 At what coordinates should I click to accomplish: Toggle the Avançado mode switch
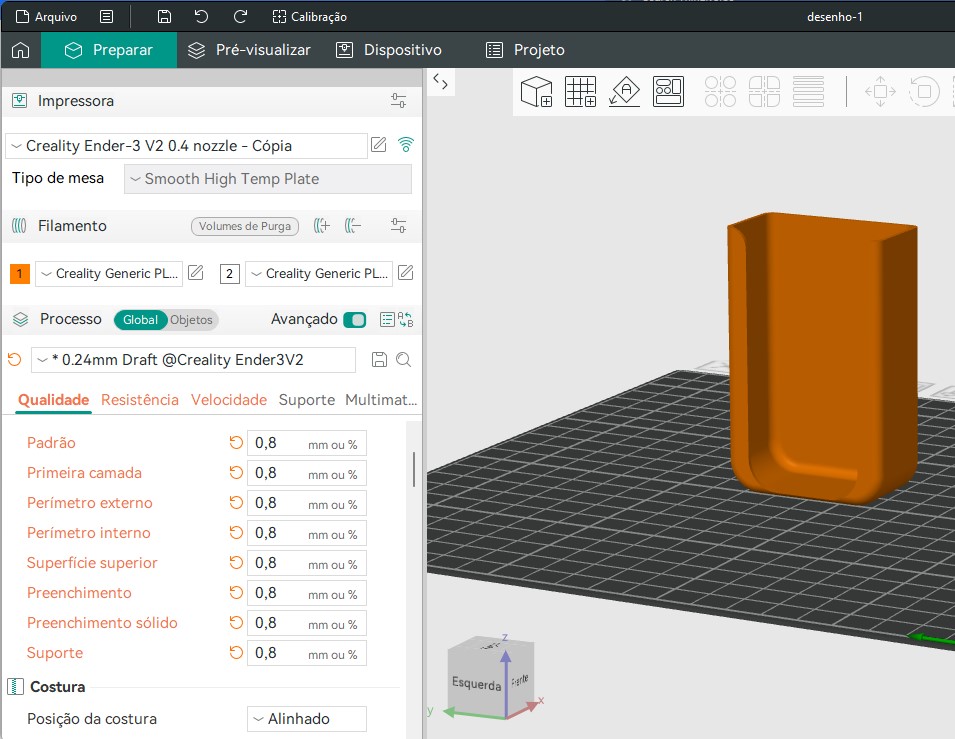click(x=354, y=320)
